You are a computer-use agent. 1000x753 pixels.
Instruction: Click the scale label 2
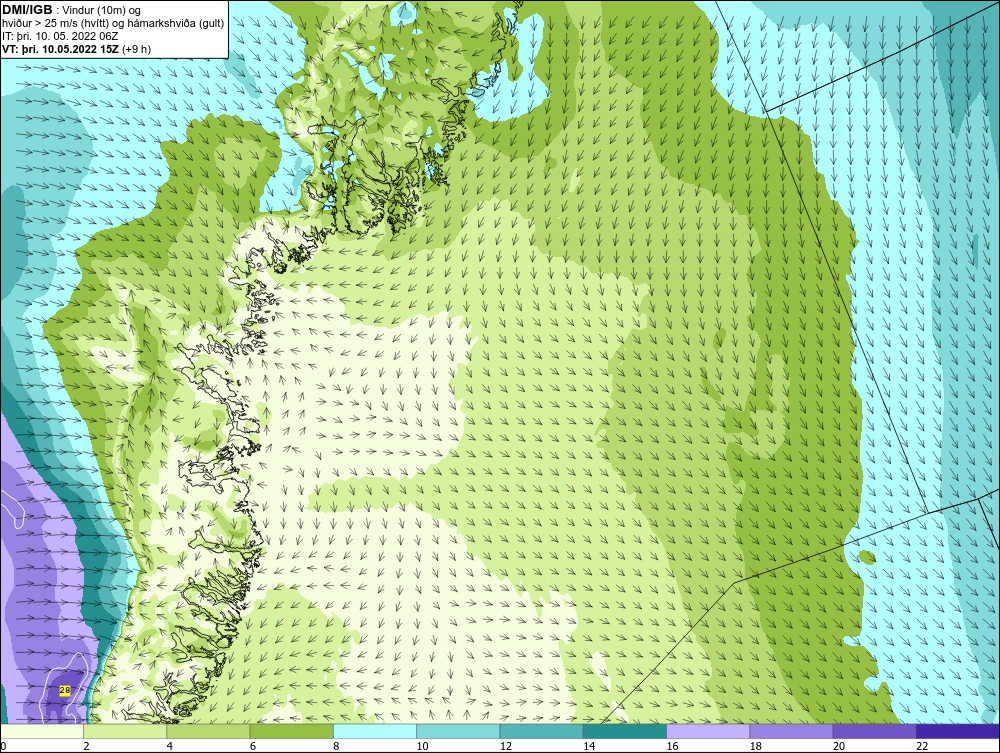tap(86, 747)
